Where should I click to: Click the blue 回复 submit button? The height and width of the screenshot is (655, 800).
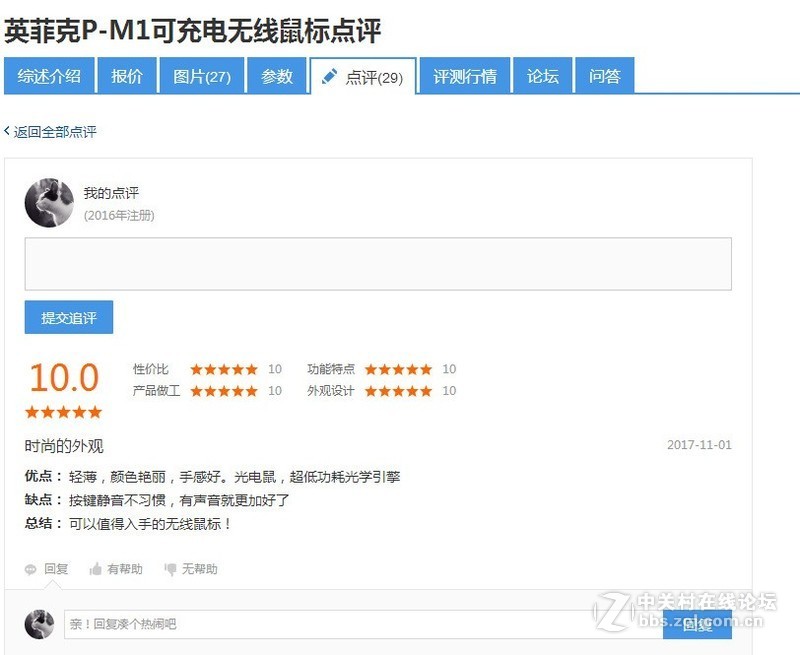point(697,624)
